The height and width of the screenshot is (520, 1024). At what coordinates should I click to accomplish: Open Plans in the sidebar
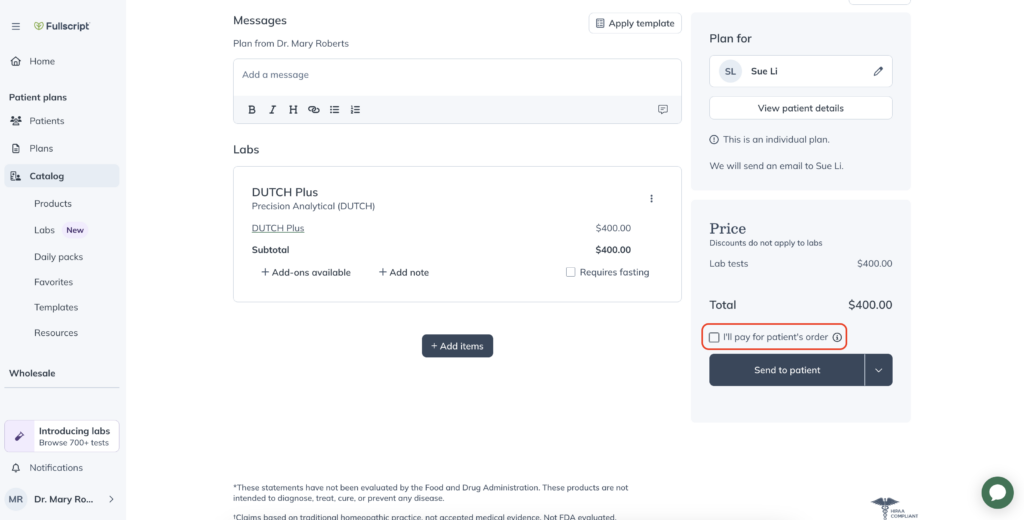click(41, 148)
